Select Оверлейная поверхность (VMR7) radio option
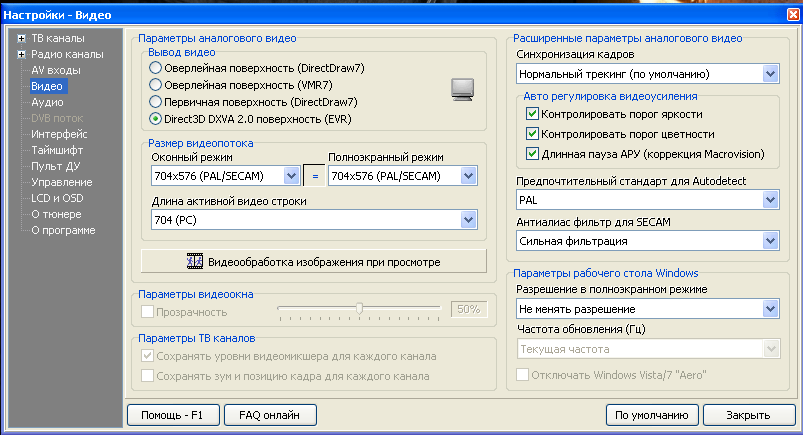The height and width of the screenshot is (435, 803). (x=155, y=84)
